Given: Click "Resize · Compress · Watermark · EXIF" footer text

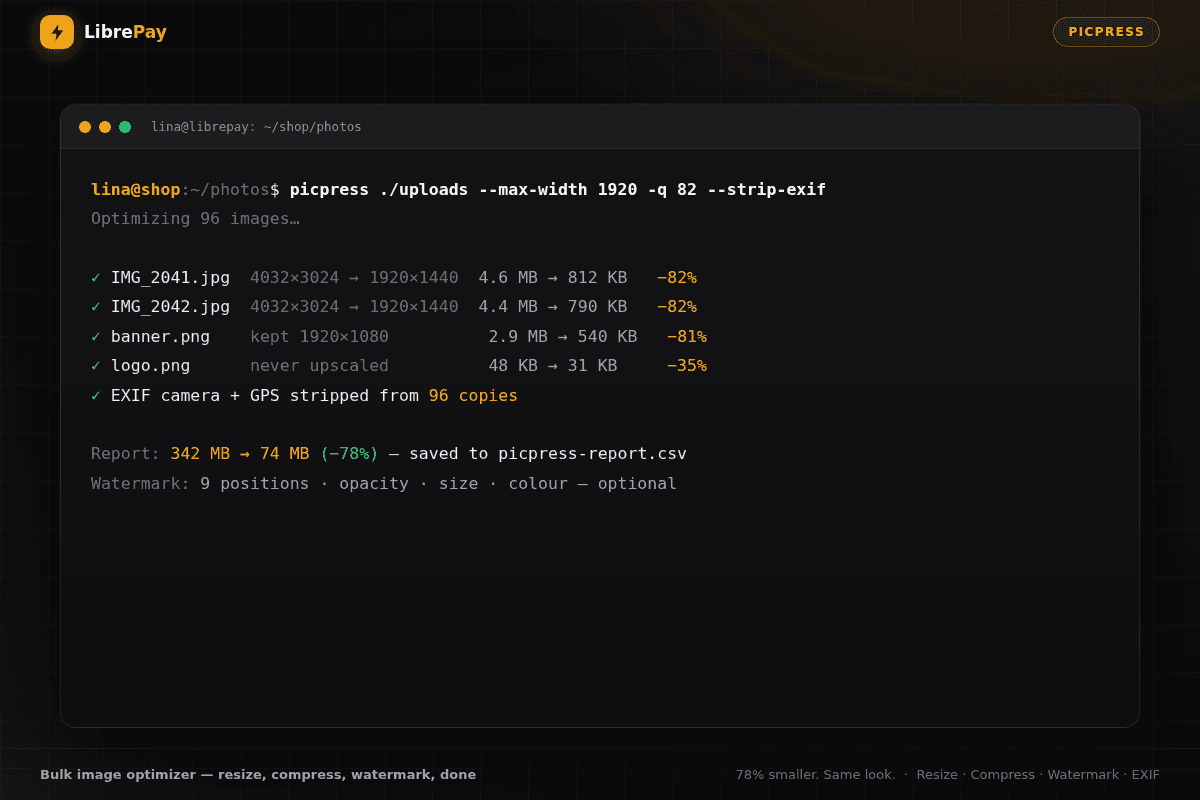Looking at the screenshot, I should coord(1038,775).
